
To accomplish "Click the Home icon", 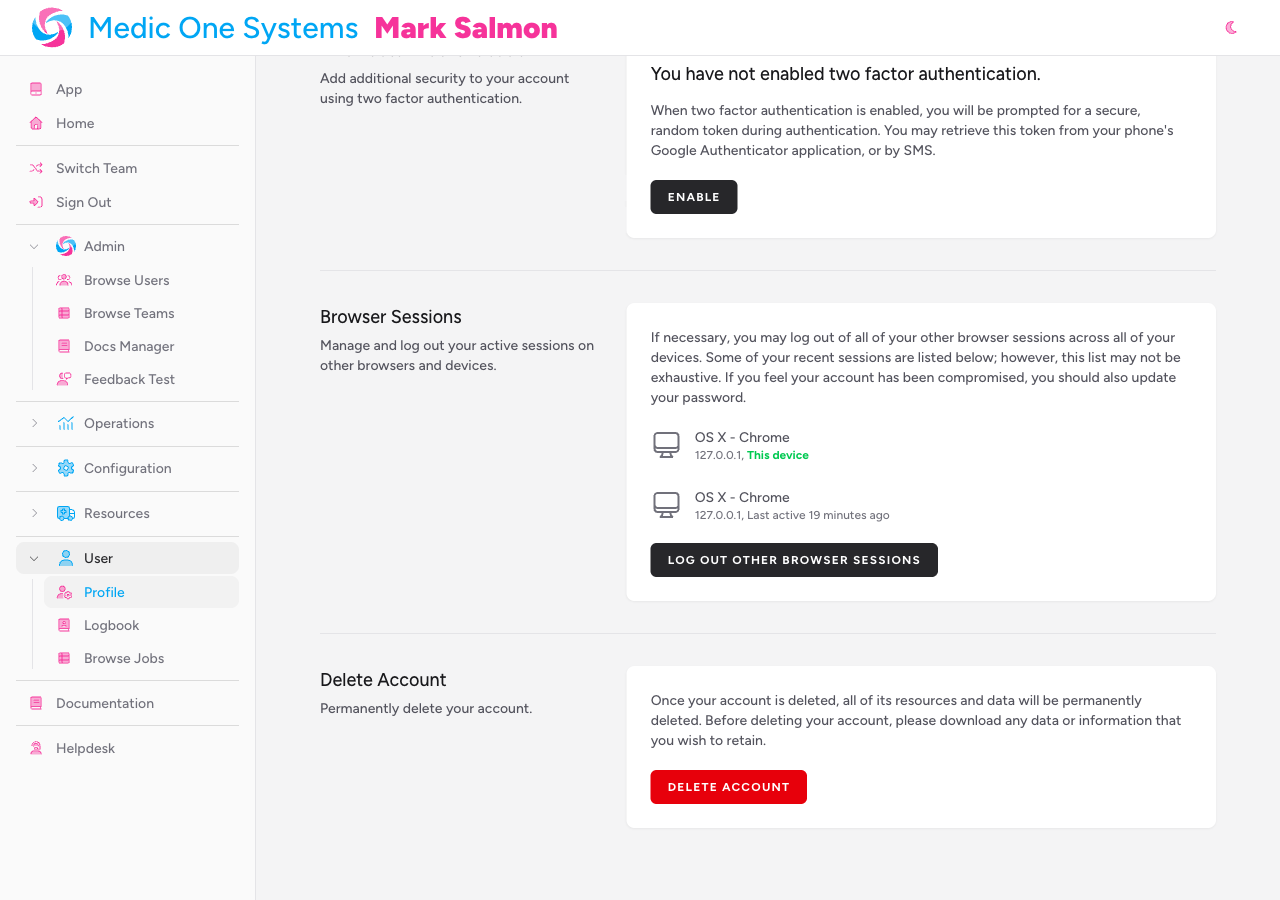I will tap(35, 123).
